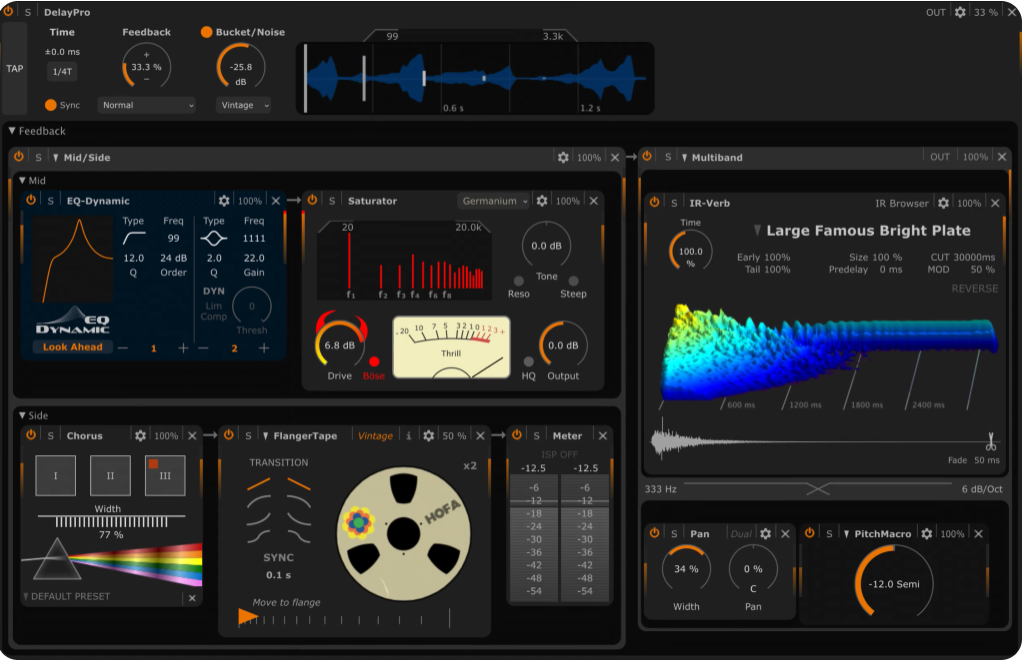The image size is (1022, 662).
Task: Click the ISP OFF label
Action: pyautogui.click(x=559, y=454)
